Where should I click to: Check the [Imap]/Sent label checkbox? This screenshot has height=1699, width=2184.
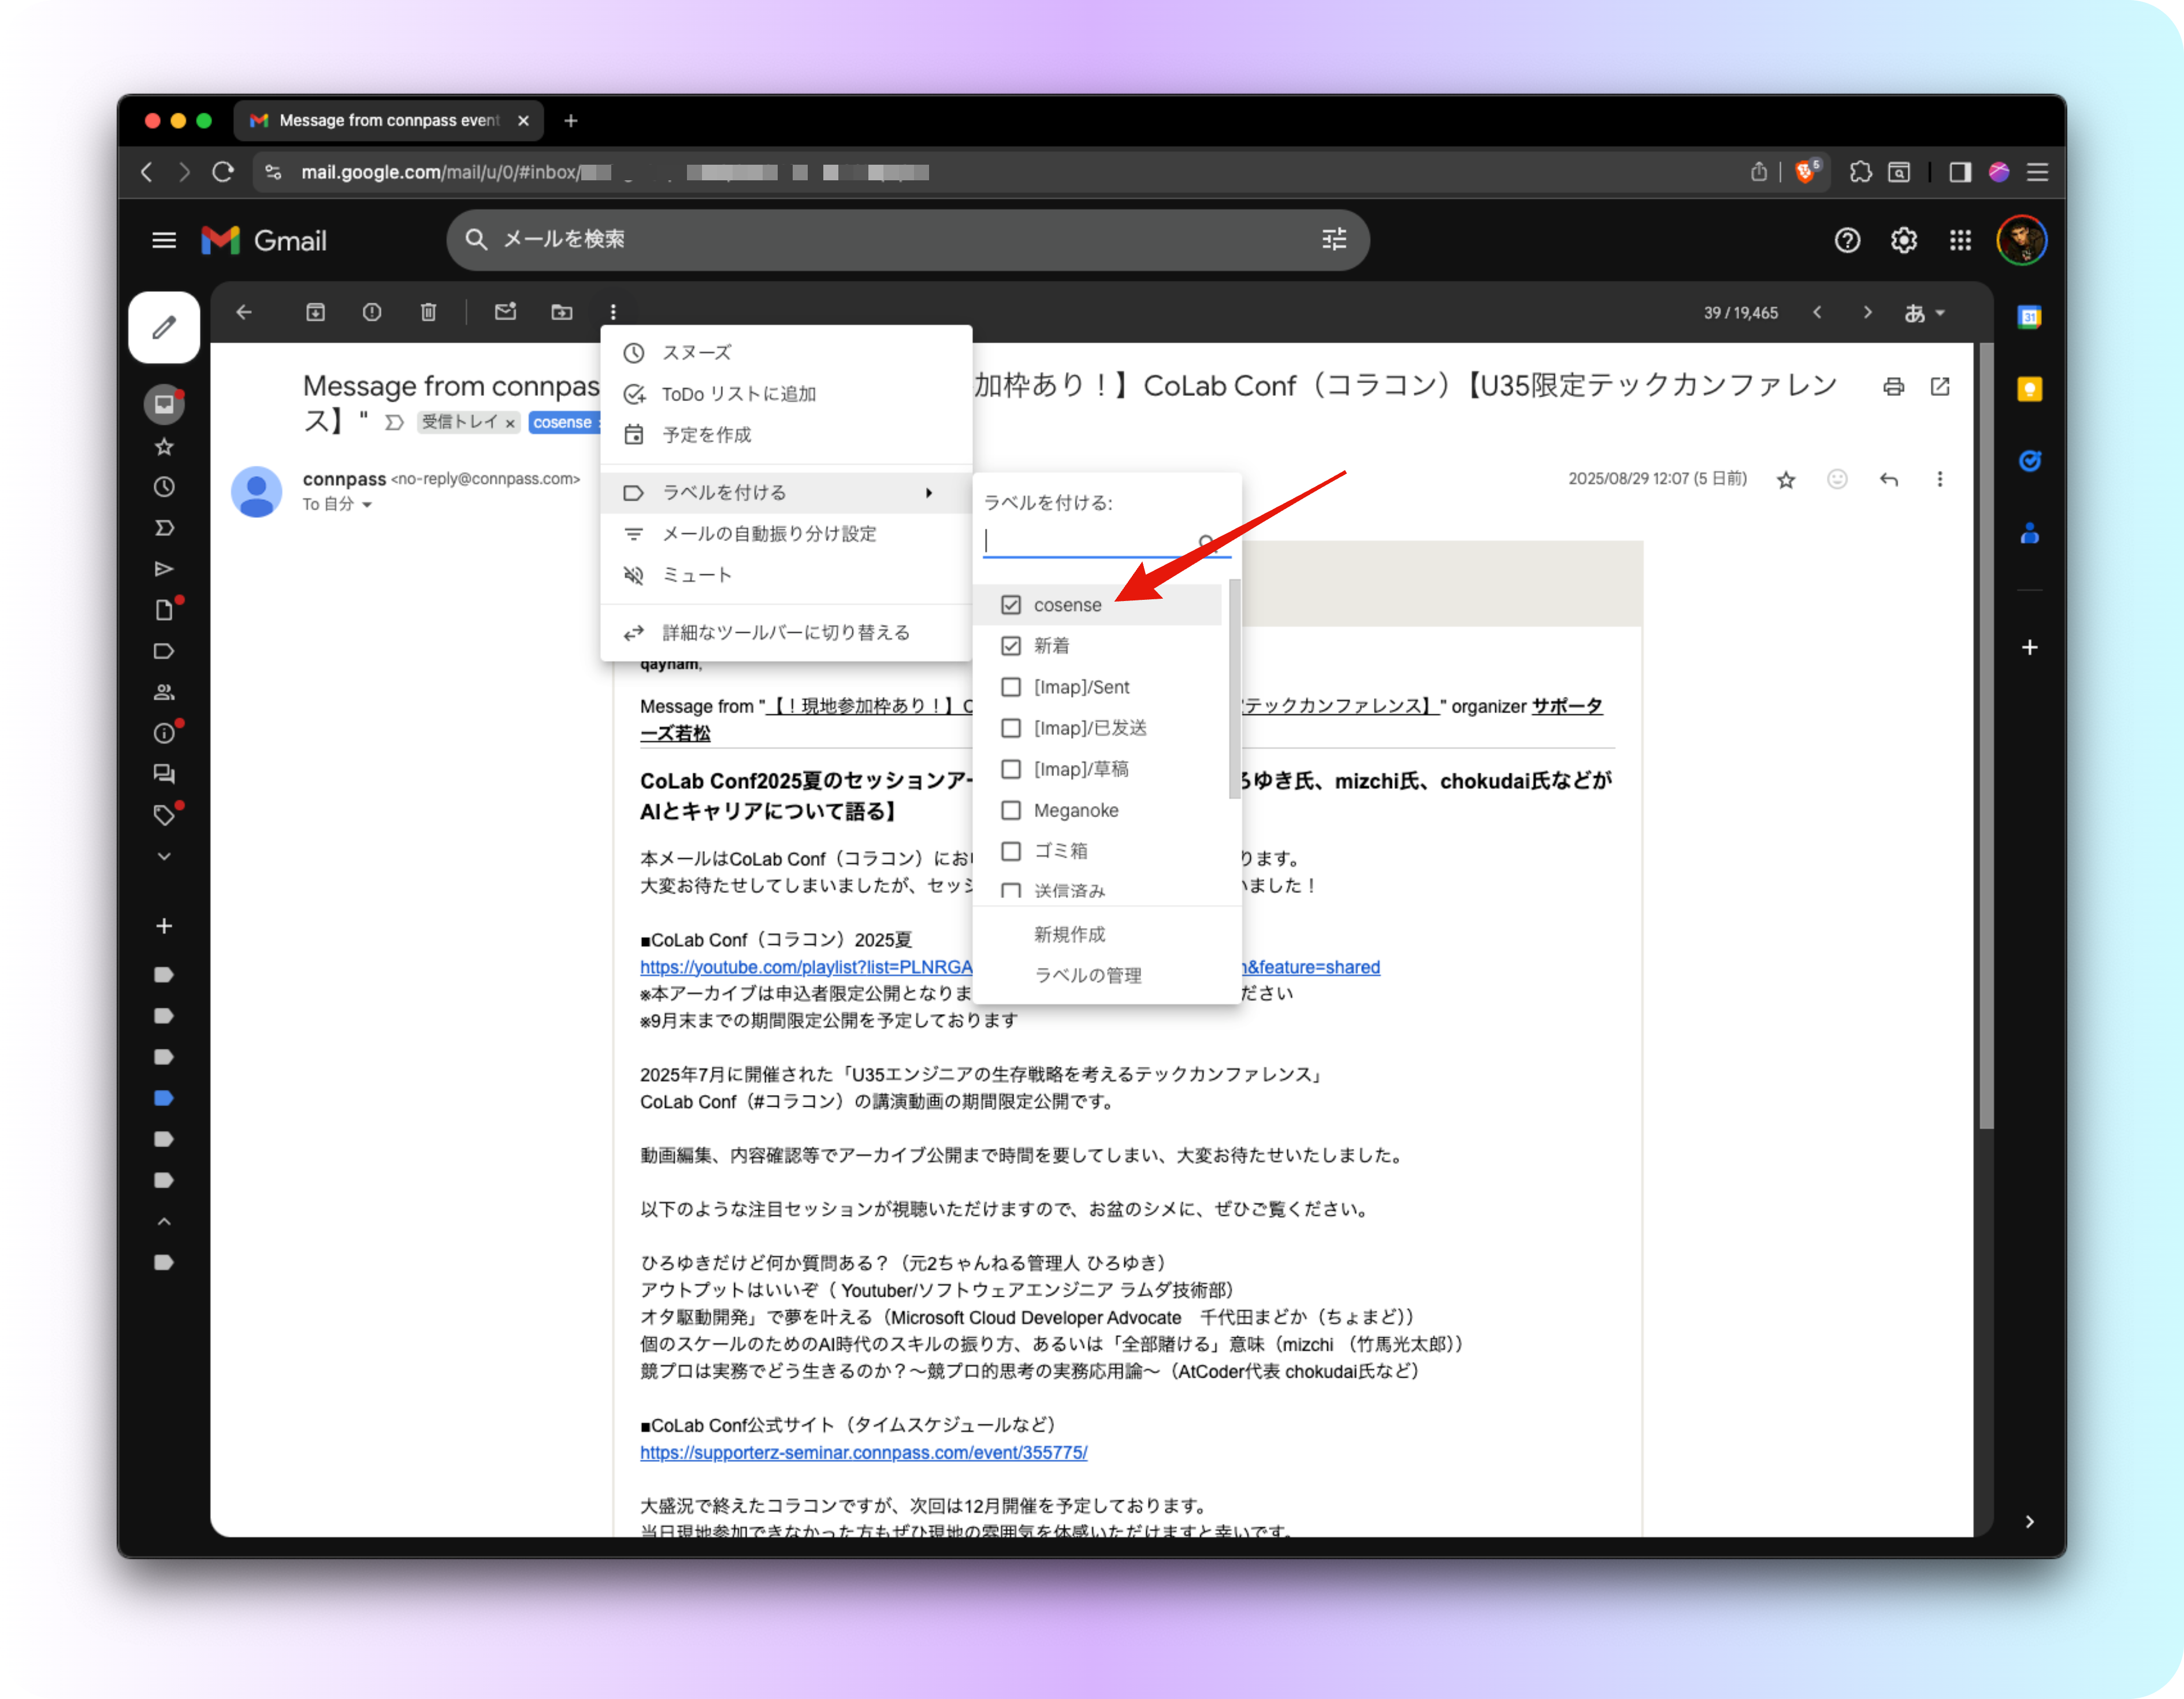[1011, 687]
